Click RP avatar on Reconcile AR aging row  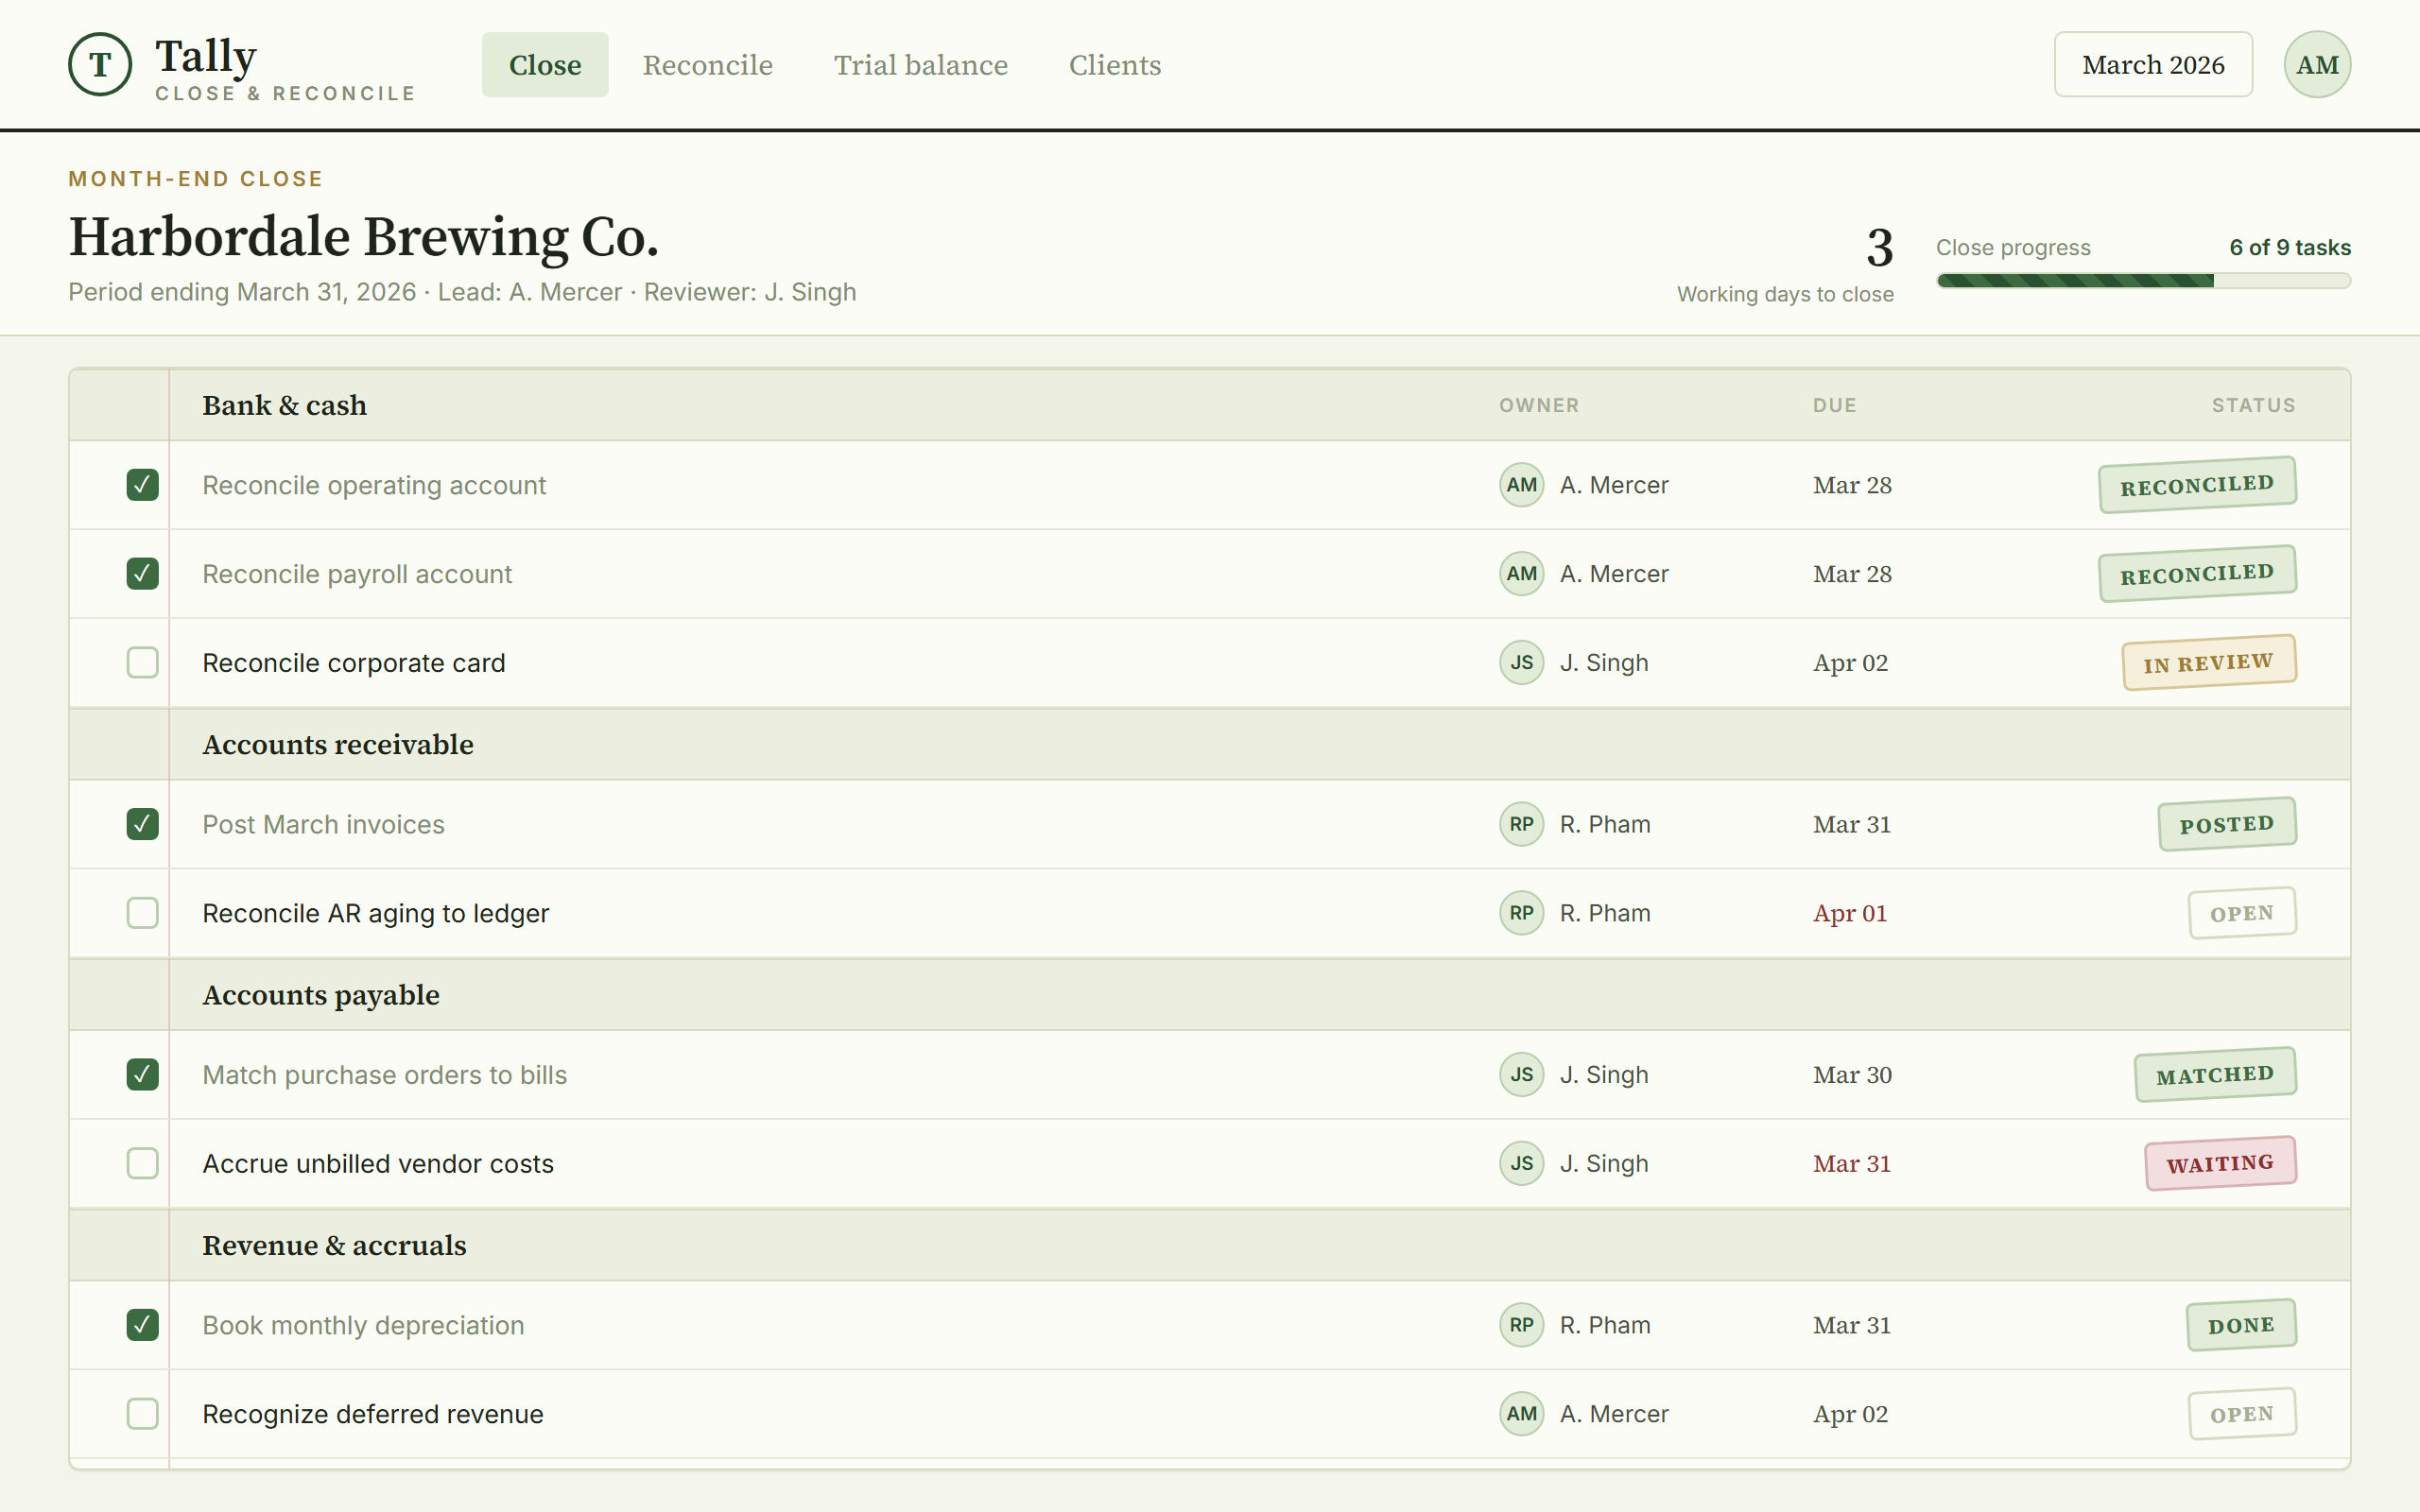coord(1521,913)
